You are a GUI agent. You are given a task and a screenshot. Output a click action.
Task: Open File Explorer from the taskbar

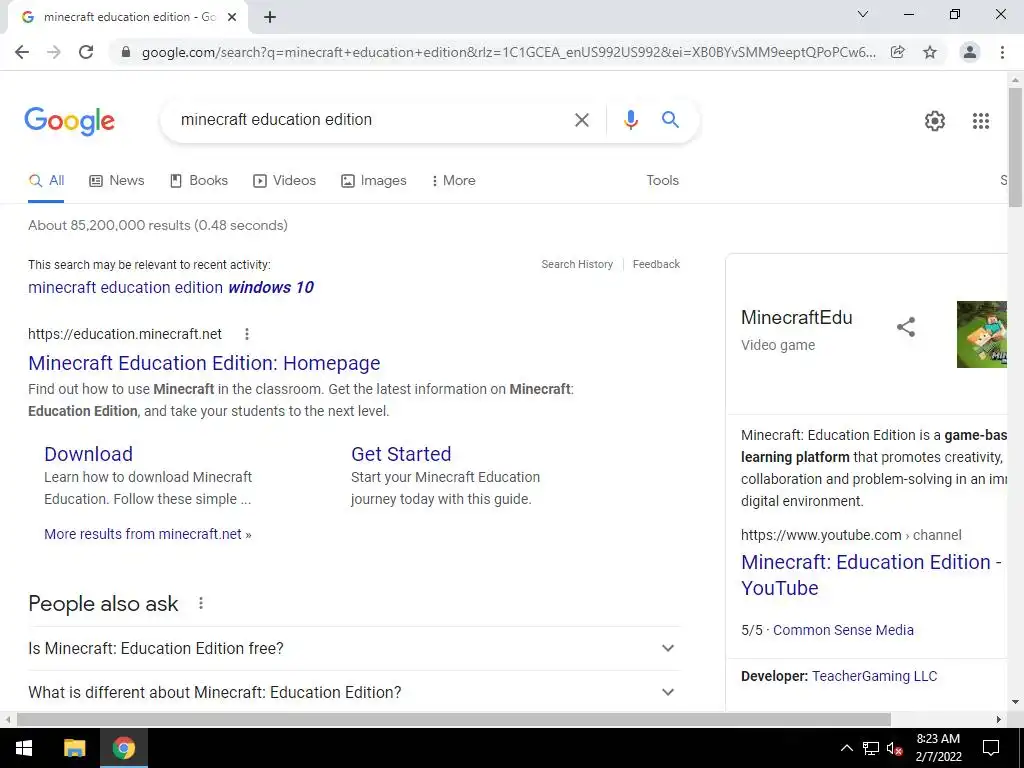(74, 748)
